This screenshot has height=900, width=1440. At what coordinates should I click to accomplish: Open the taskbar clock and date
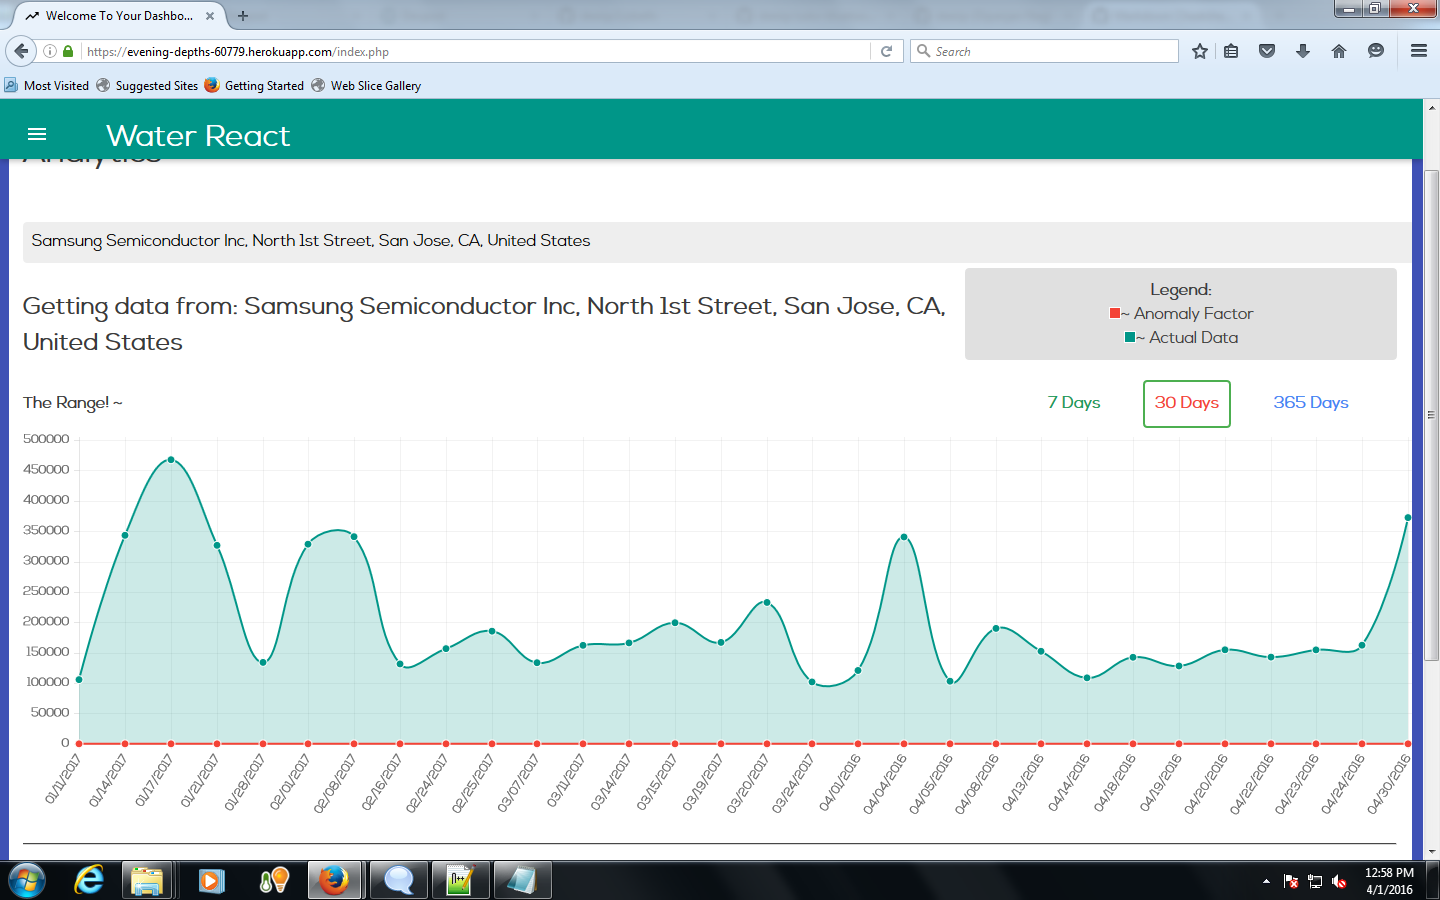(1389, 881)
